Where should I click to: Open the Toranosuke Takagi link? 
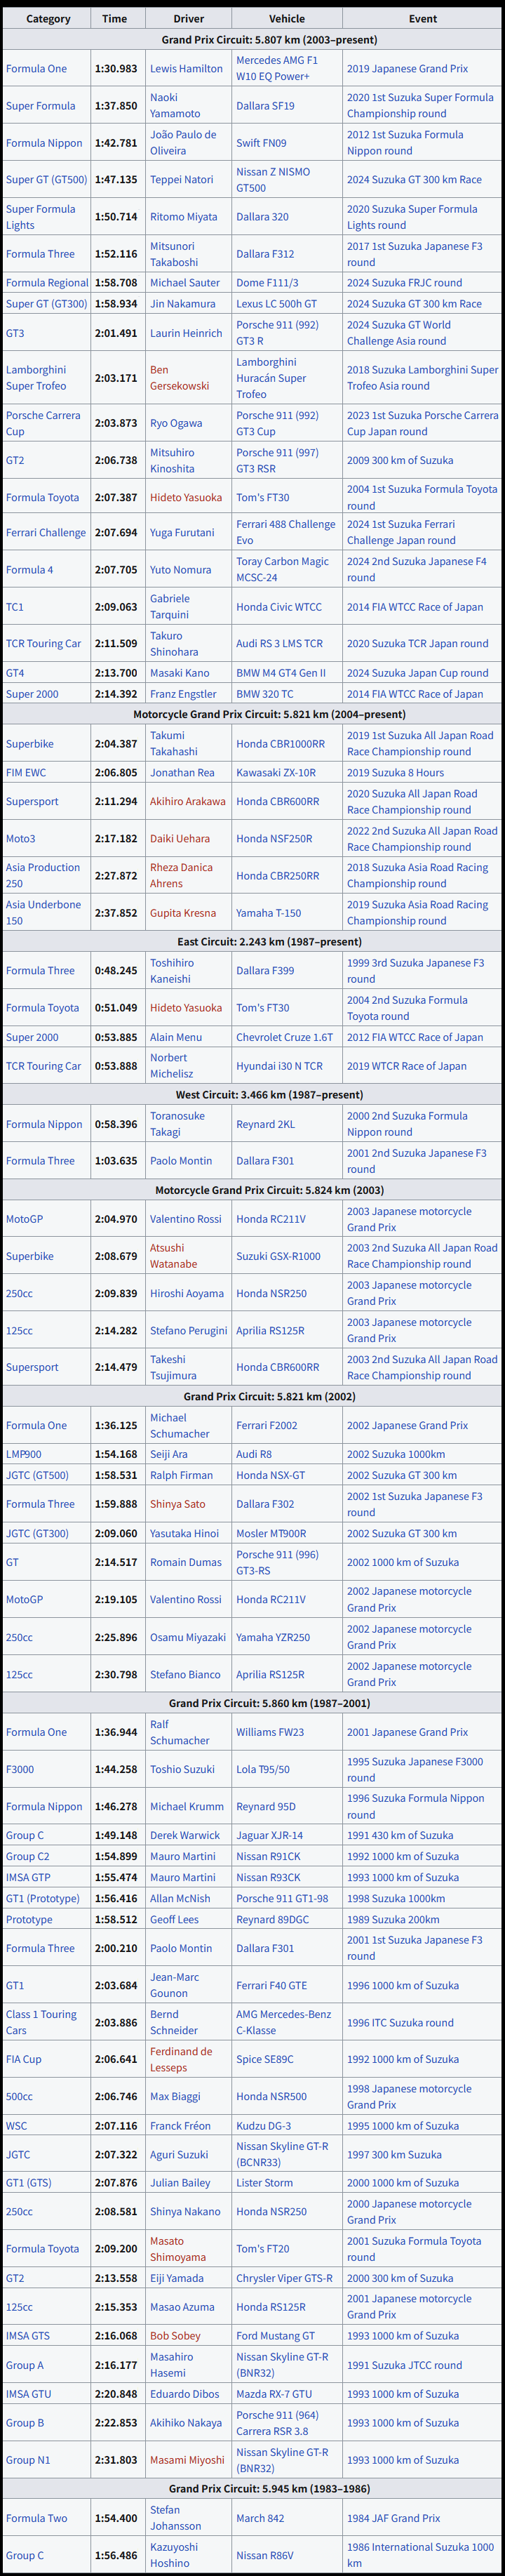pos(177,1124)
